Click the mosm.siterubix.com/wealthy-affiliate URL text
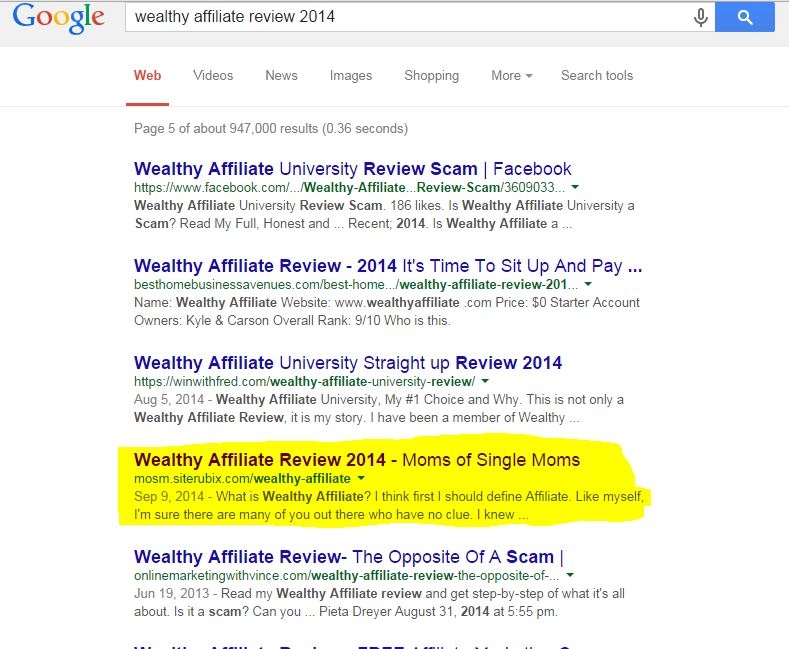Screen dimensions: 789x649 (x=242, y=478)
